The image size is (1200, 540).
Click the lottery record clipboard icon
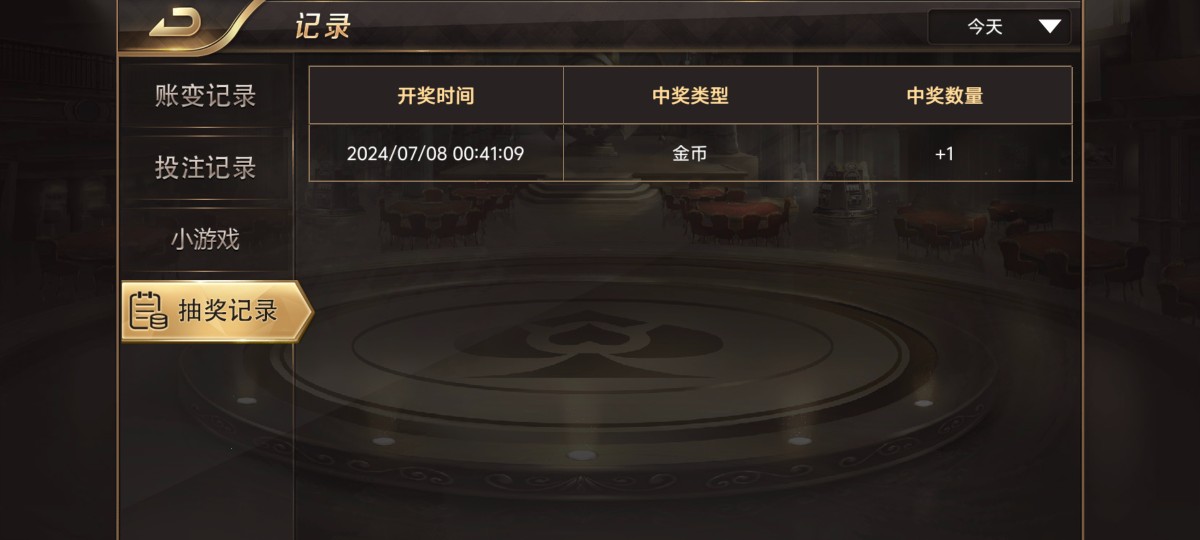pyautogui.click(x=148, y=311)
